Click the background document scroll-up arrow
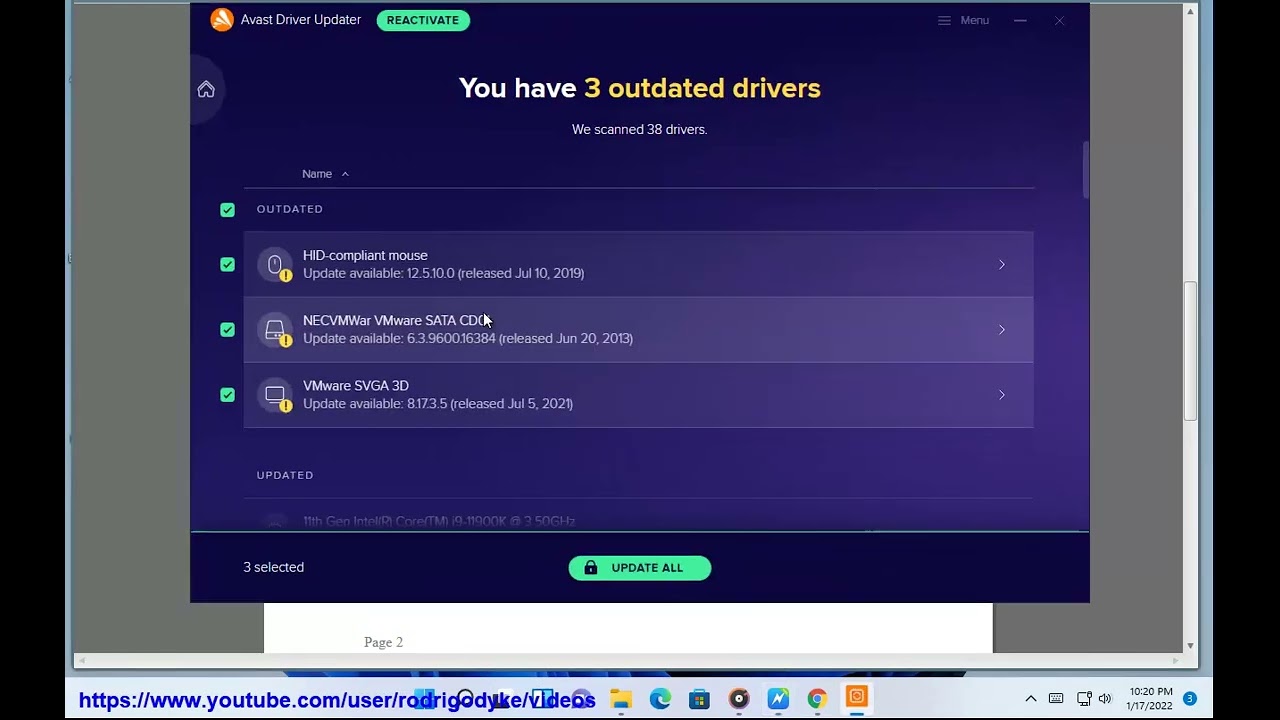 tap(1190, 11)
